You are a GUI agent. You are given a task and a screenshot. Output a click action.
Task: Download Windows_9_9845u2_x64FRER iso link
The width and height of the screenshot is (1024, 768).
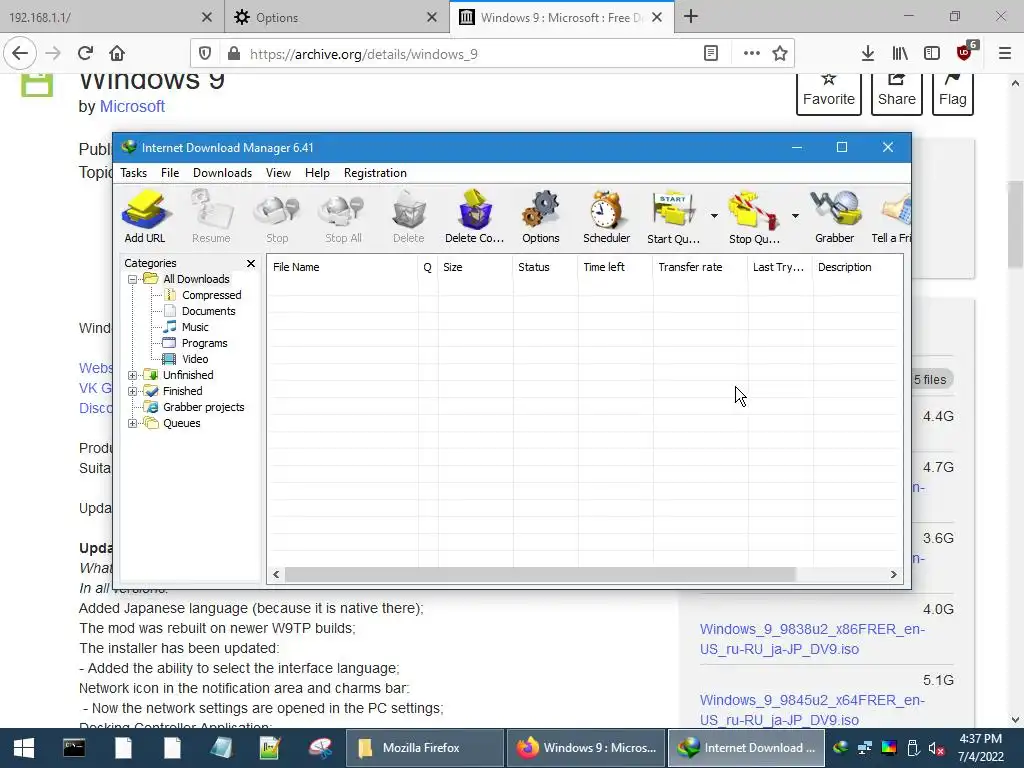[x=812, y=710]
